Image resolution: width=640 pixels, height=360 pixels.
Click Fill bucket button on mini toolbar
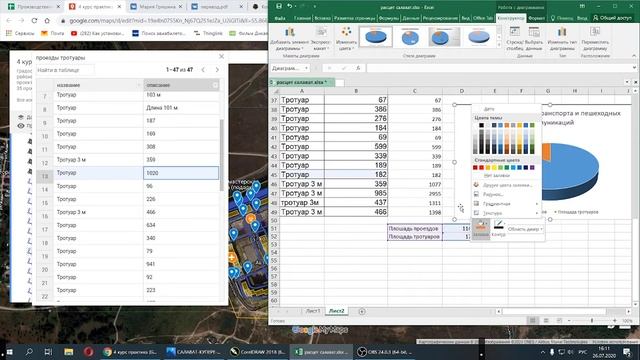[x=481, y=228]
